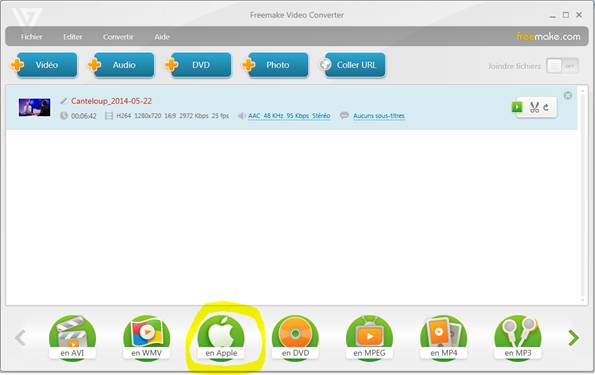Show next formats with right green arrow
This screenshot has height=375, width=595.
coord(573,338)
